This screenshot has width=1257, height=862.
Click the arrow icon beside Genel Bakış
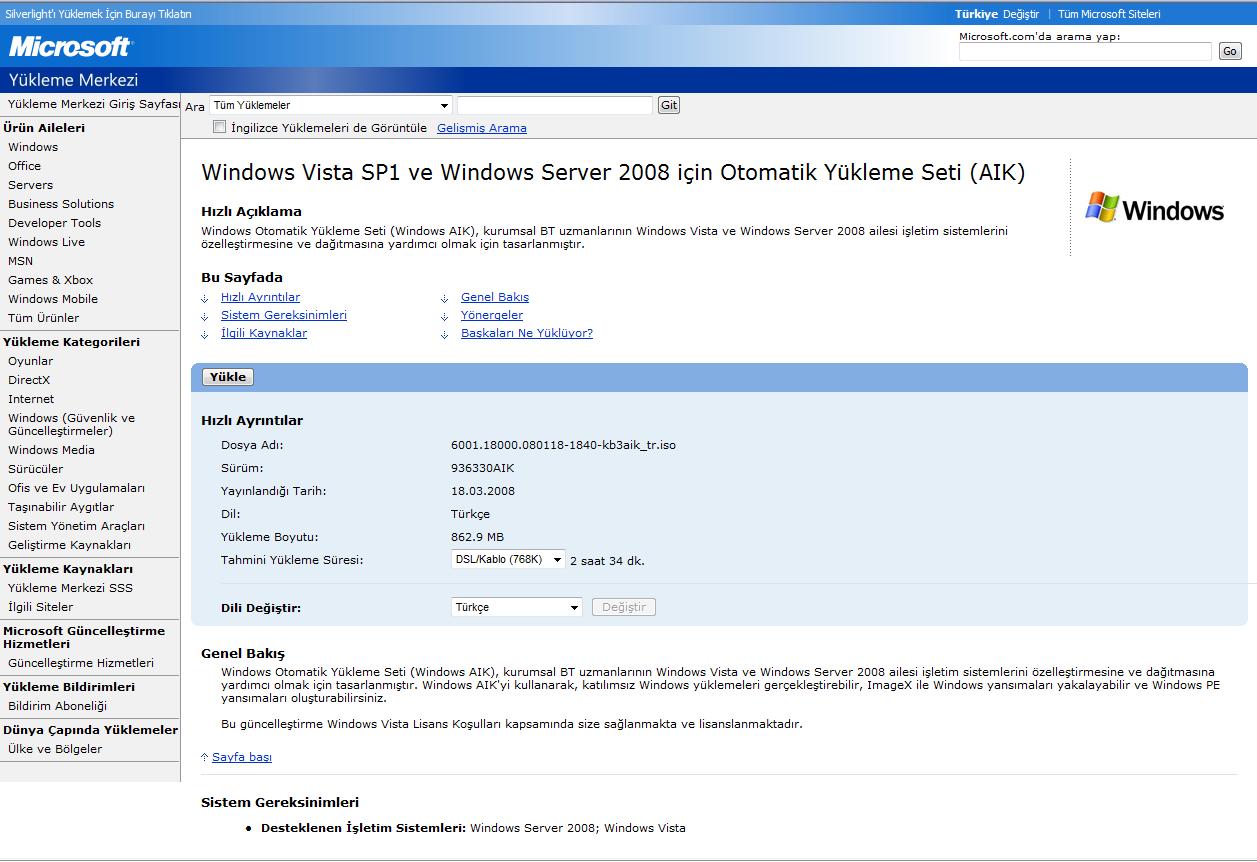(x=445, y=298)
